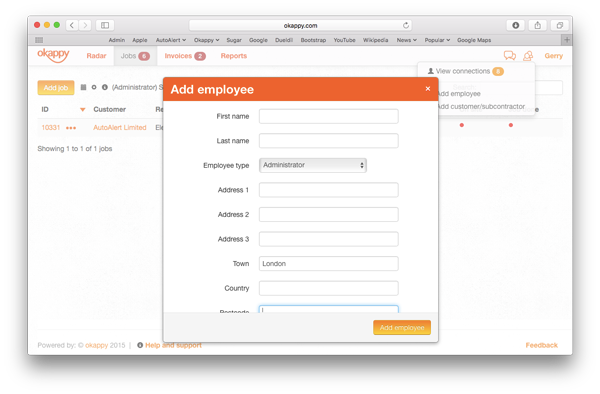Open AutoAlert Limited customer link
600x394 pixels.
[x=120, y=128]
